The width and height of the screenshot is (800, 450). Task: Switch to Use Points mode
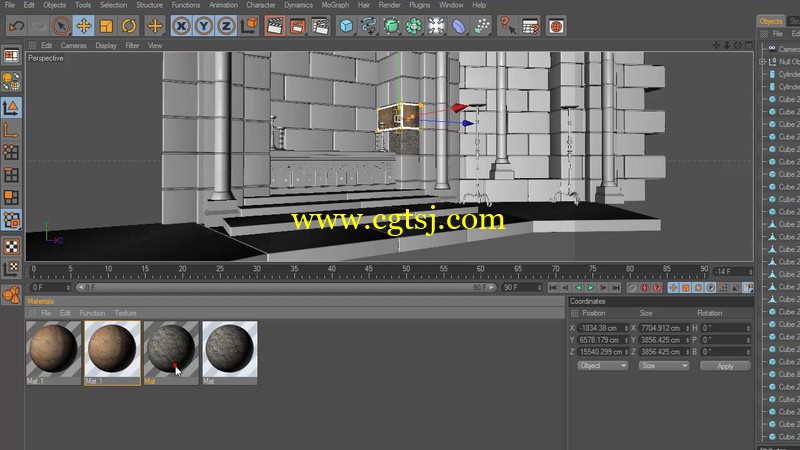11,152
